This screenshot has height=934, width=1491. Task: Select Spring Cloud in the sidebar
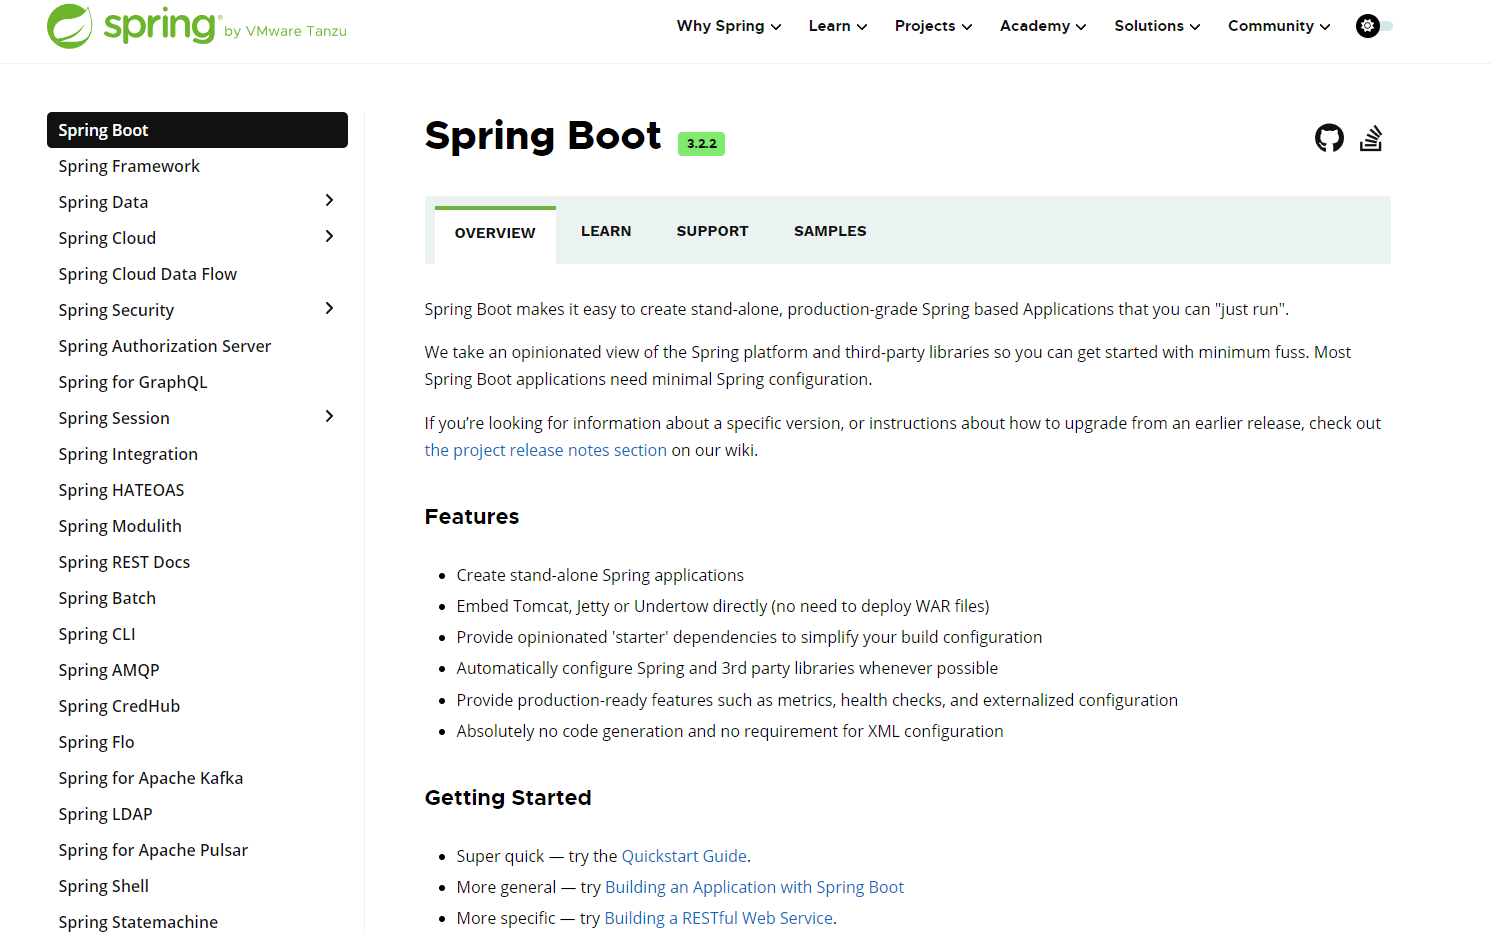pyautogui.click(x=107, y=238)
